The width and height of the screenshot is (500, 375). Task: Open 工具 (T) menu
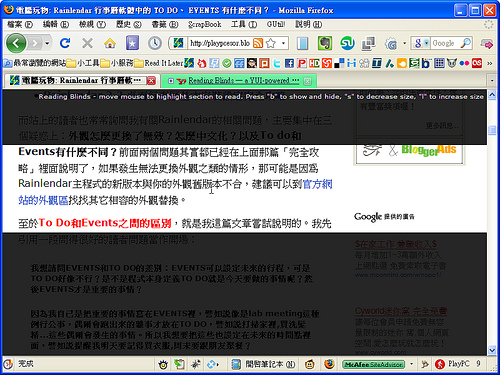point(244,24)
